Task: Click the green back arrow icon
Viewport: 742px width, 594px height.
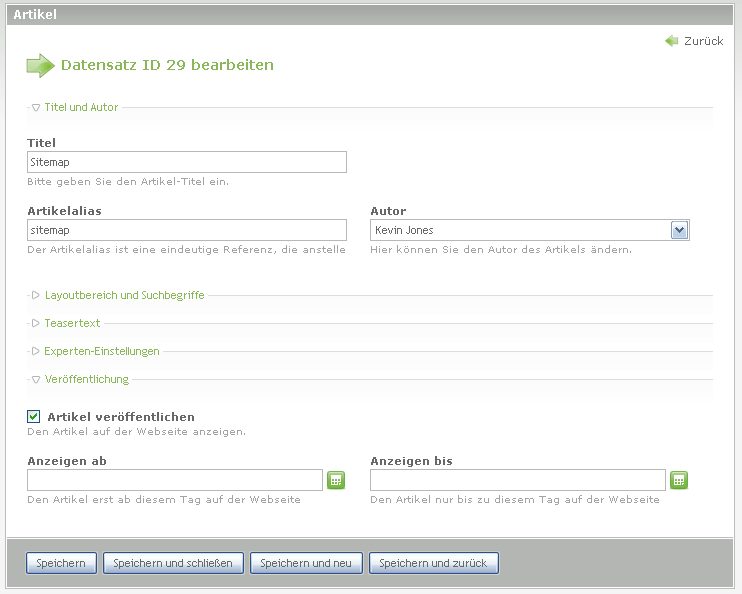Action: click(x=671, y=41)
